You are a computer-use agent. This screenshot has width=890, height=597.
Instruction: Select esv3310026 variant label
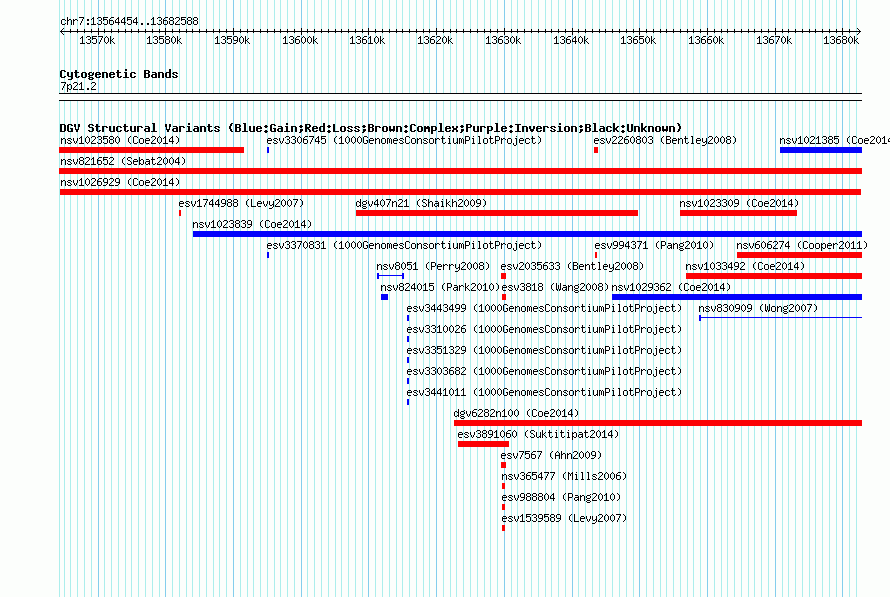point(544,329)
